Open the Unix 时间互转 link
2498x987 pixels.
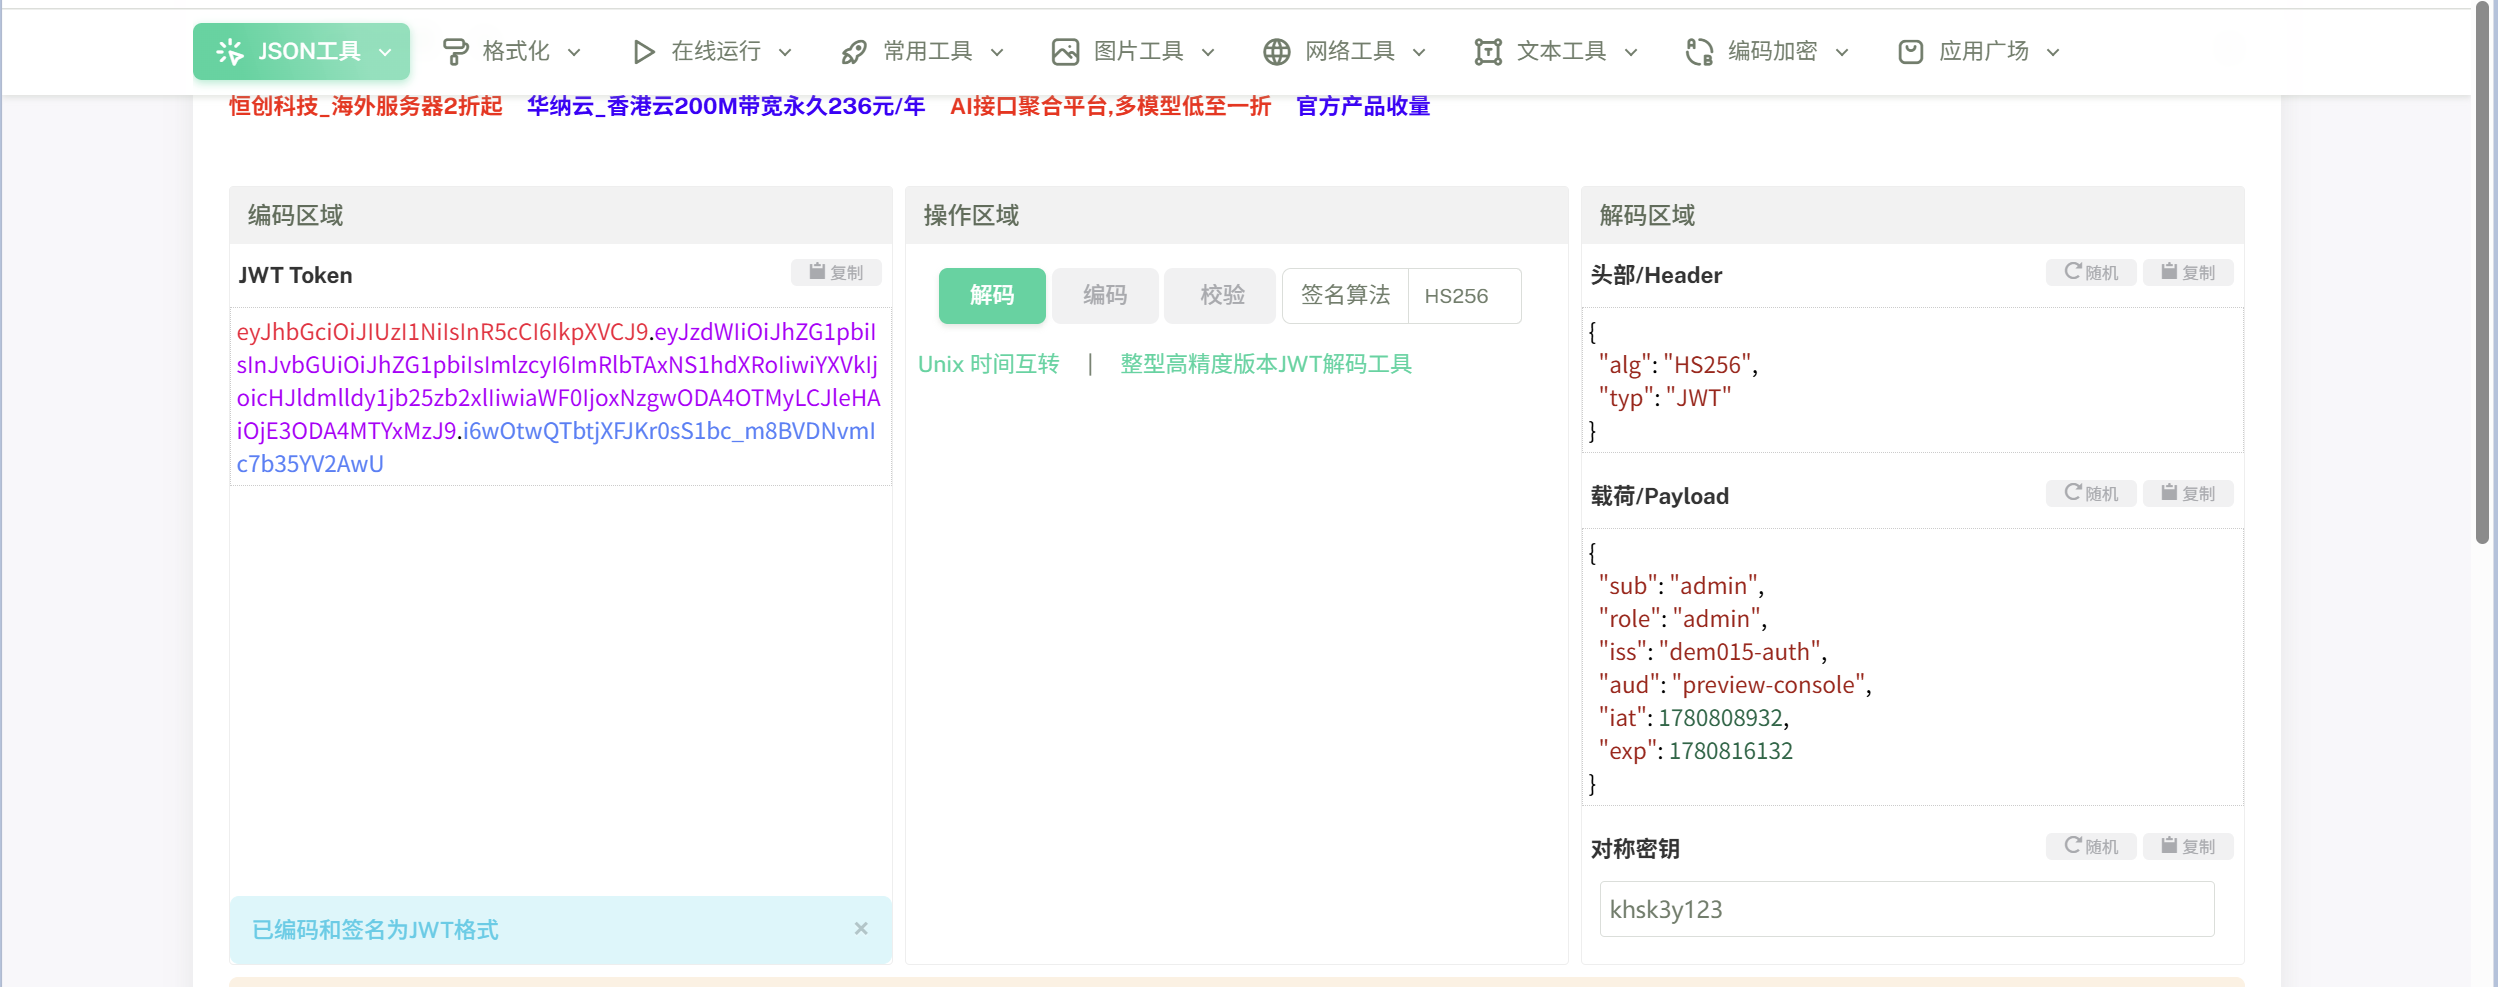[988, 364]
